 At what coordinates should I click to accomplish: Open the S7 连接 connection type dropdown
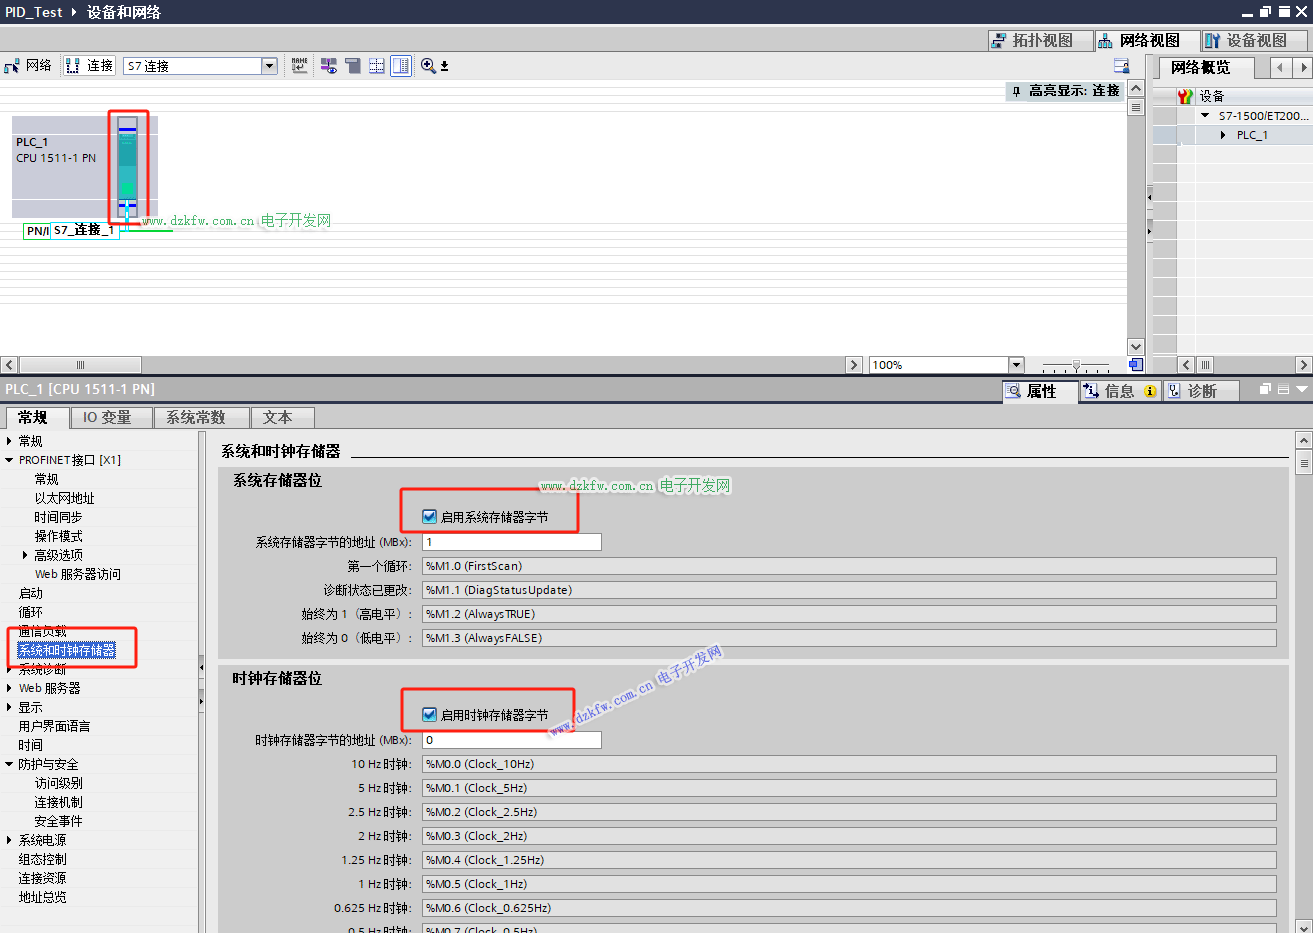tap(269, 66)
